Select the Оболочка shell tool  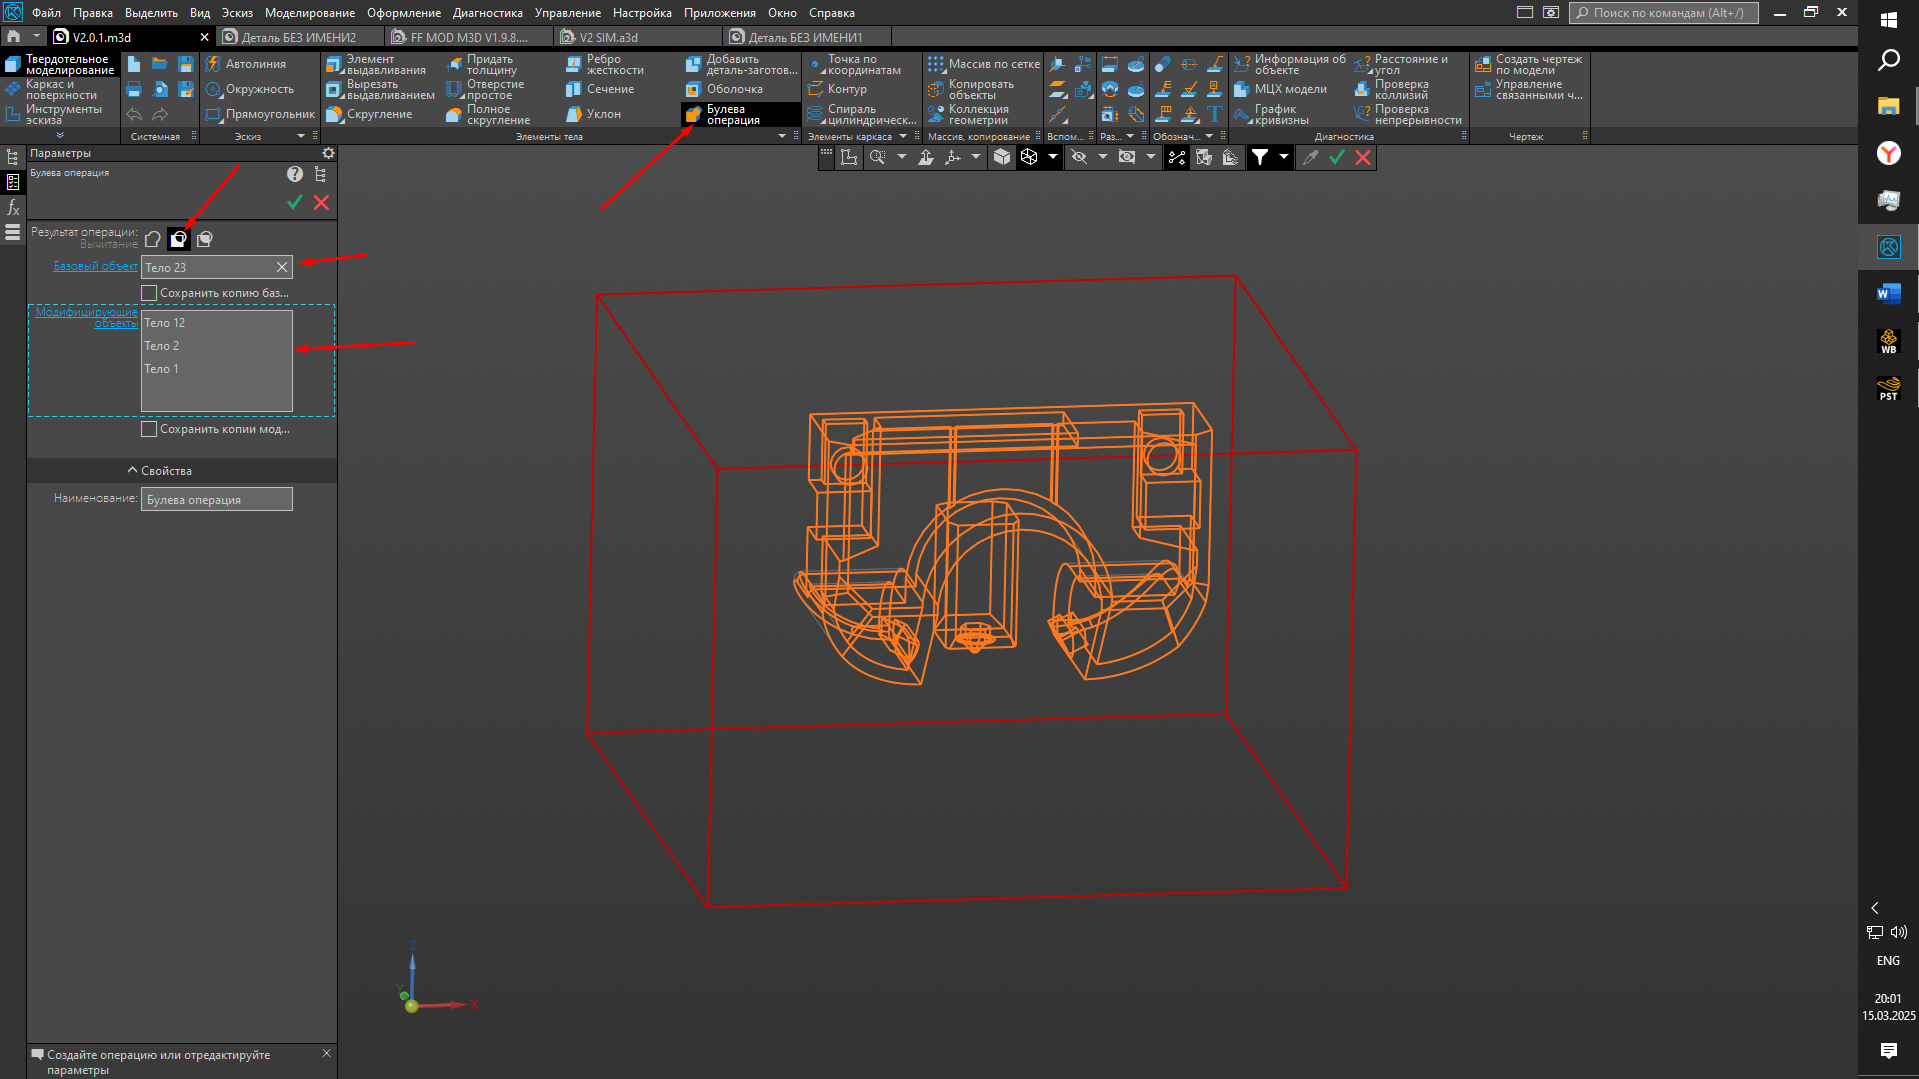tap(725, 89)
